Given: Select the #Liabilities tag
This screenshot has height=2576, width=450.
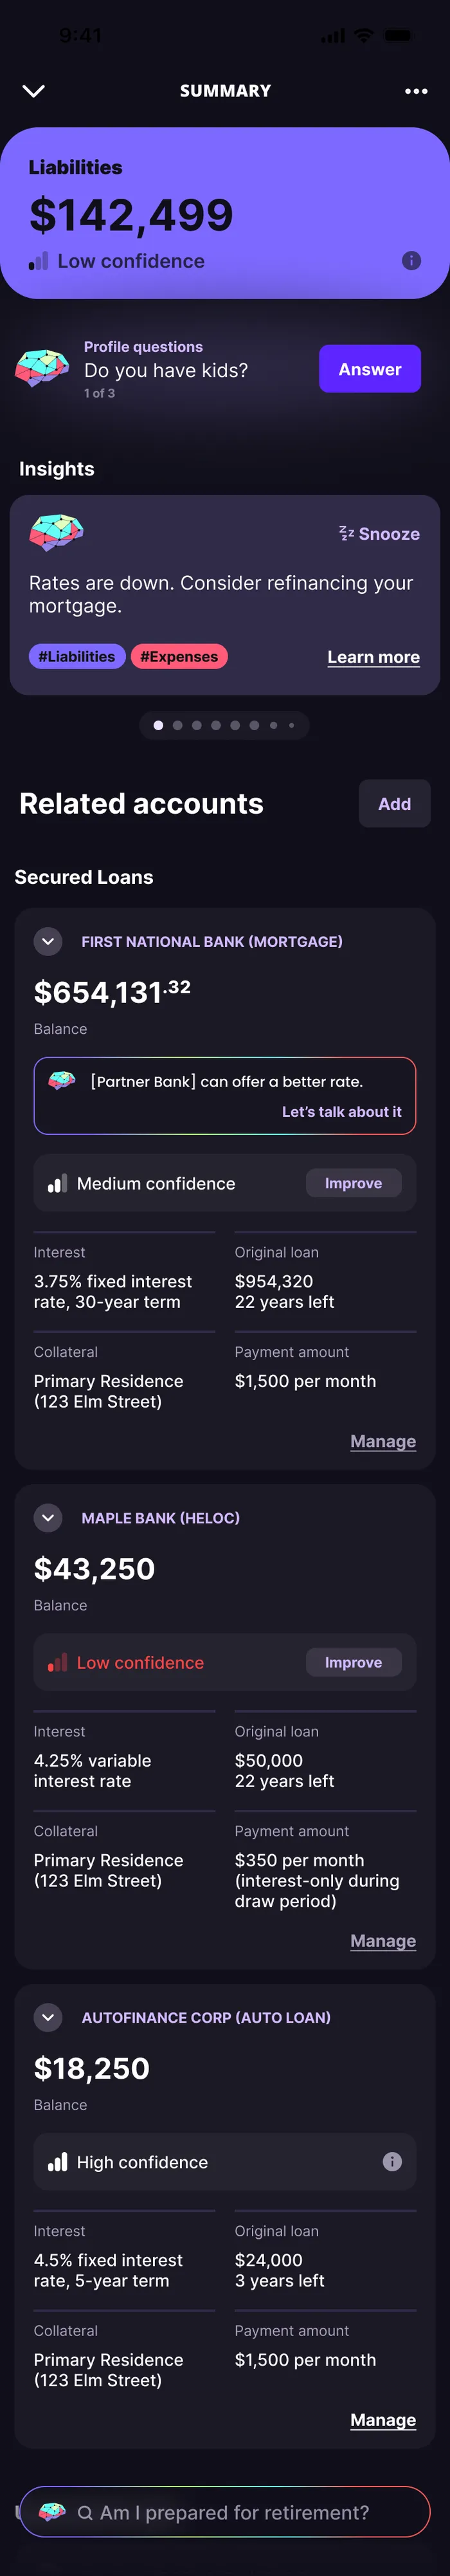Looking at the screenshot, I should pos(77,656).
